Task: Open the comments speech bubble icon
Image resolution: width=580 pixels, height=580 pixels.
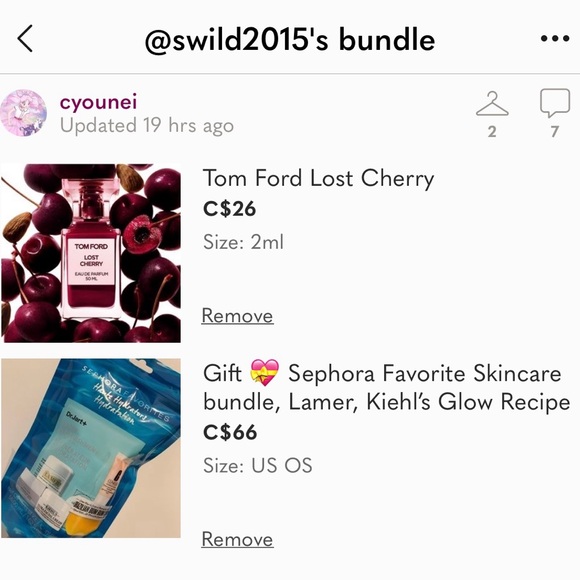Action: [554, 104]
